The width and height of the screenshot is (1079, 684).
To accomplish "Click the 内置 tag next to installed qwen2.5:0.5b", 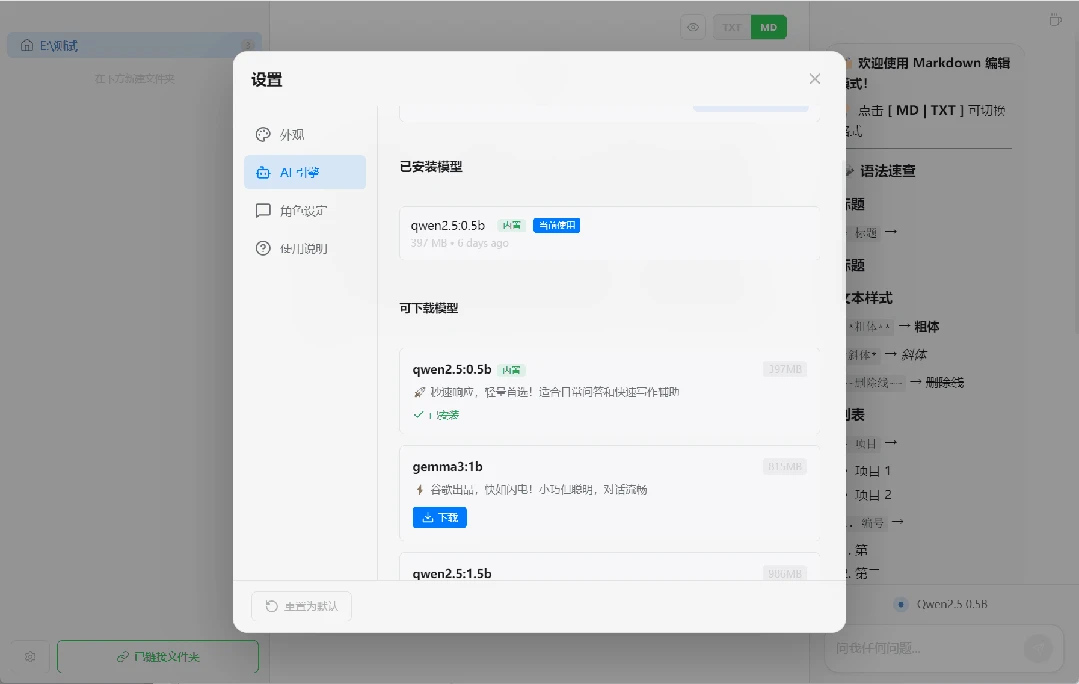I will click(x=511, y=226).
